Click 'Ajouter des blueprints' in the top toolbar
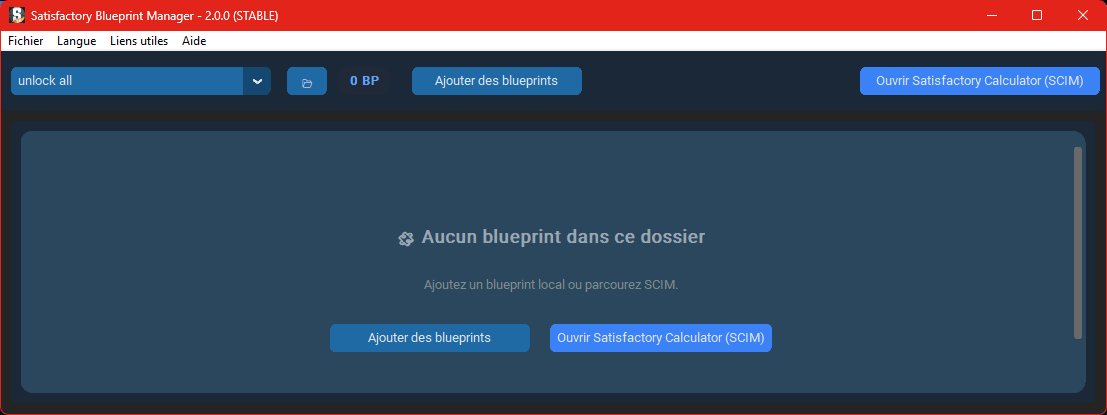This screenshot has height=415, width=1107. pyautogui.click(x=496, y=81)
